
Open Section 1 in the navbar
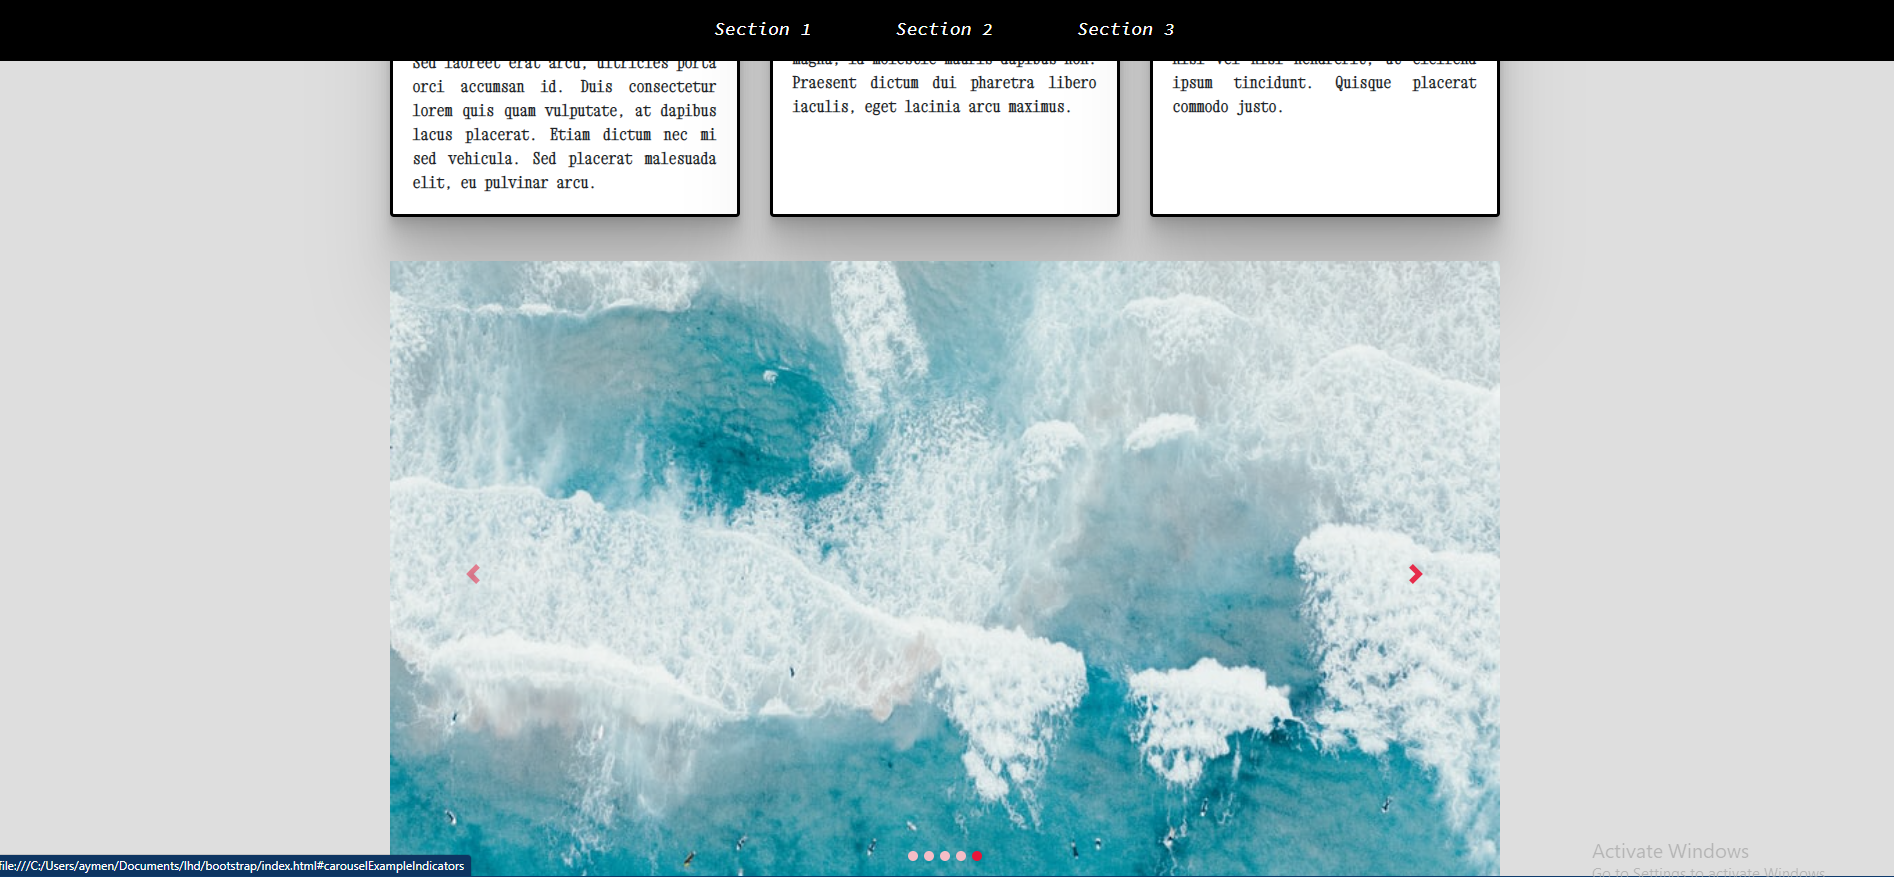[762, 30]
